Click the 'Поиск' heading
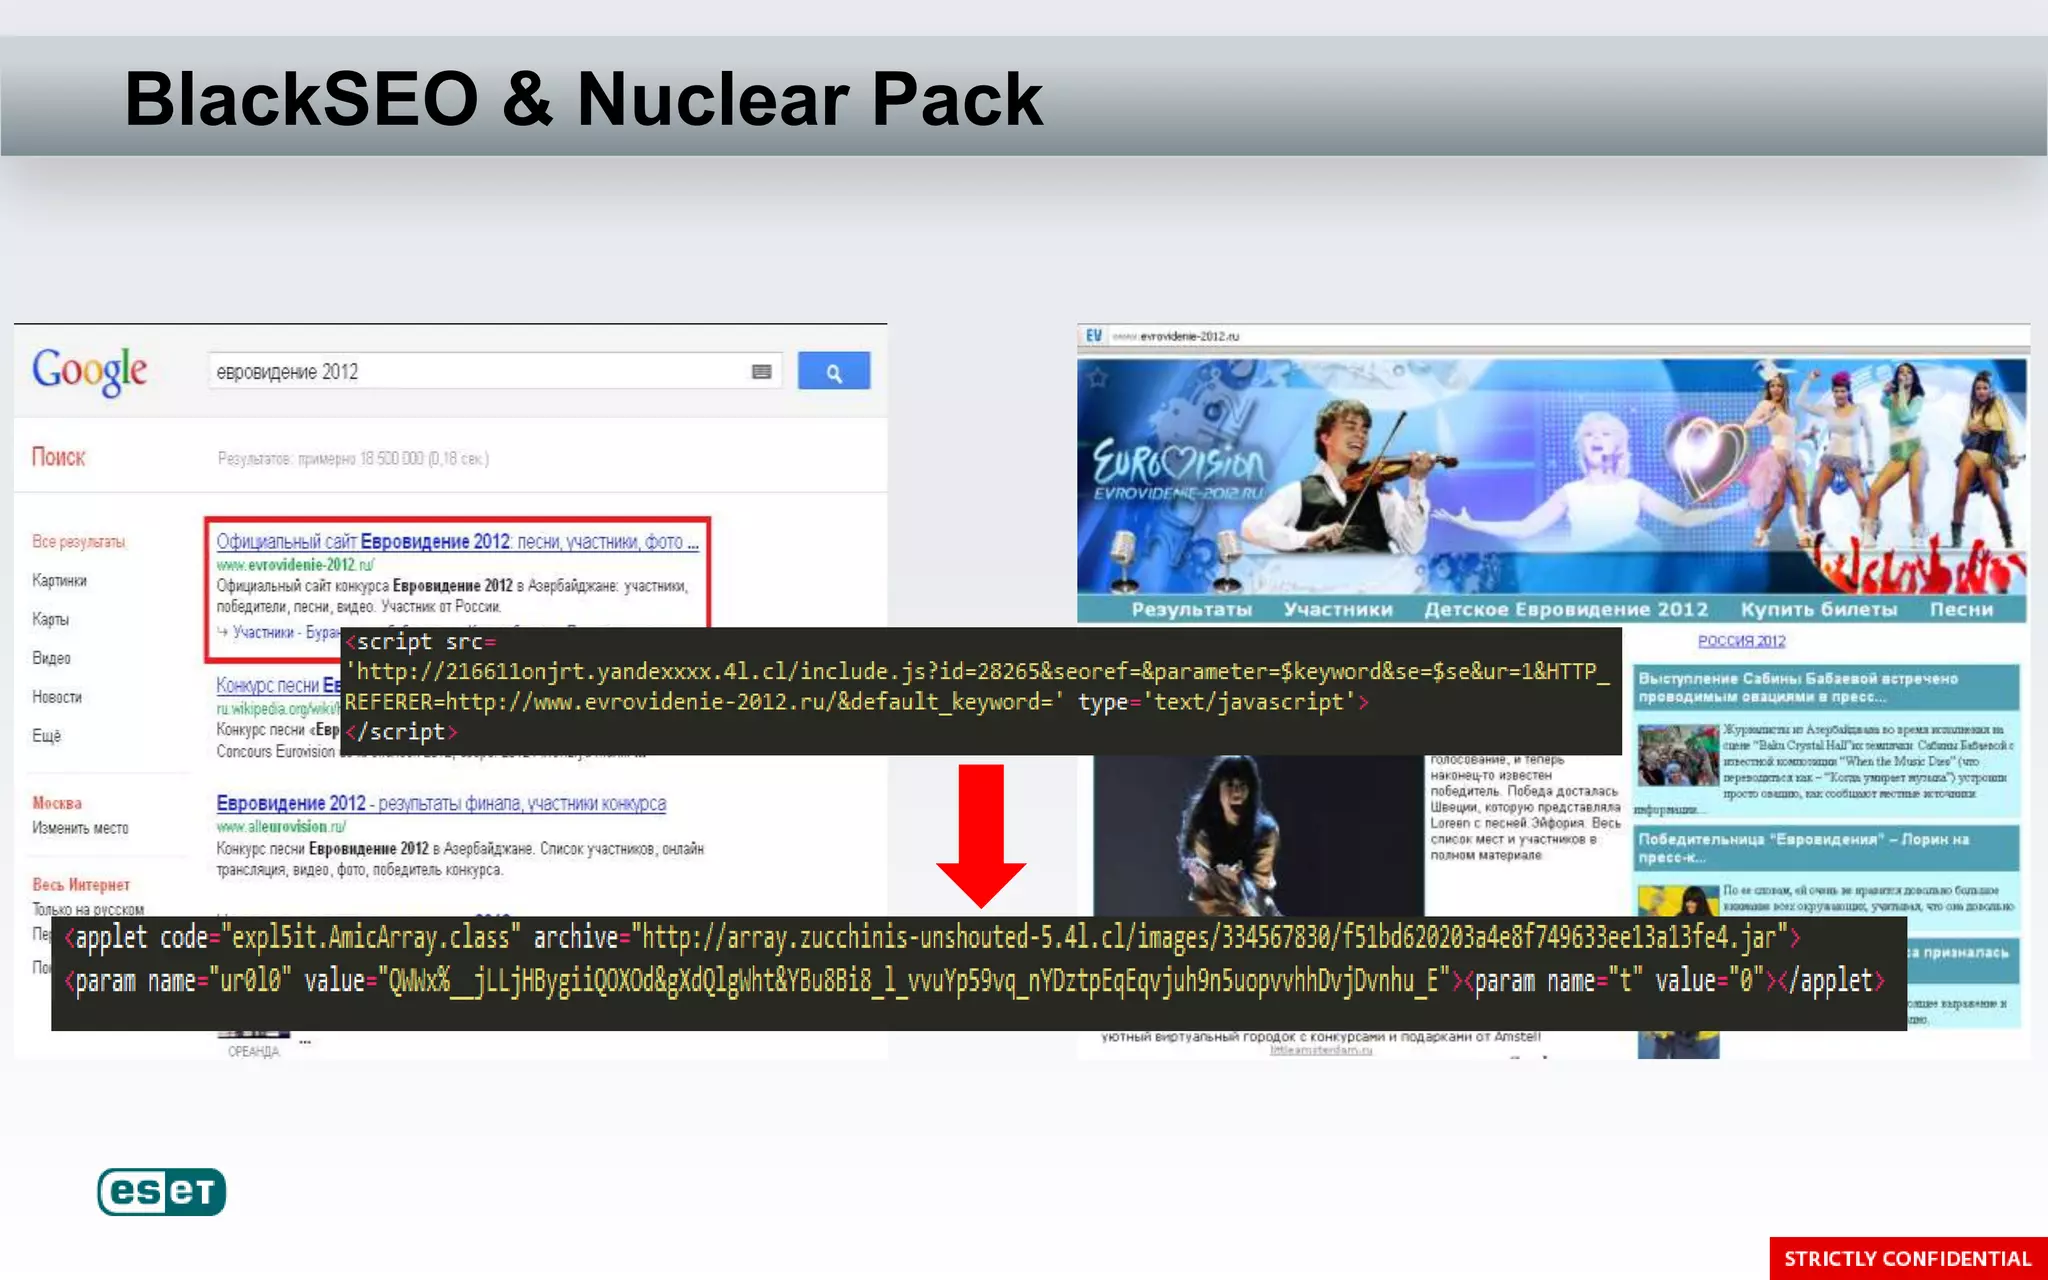The height and width of the screenshot is (1280, 2048). coord(58,457)
